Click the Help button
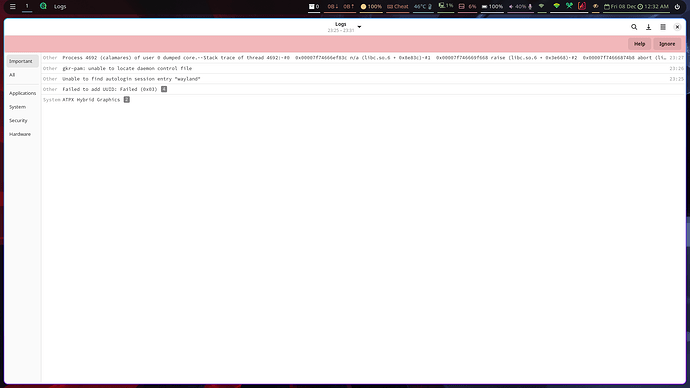The height and width of the screenshot is (388, 690). coord(639,44)
